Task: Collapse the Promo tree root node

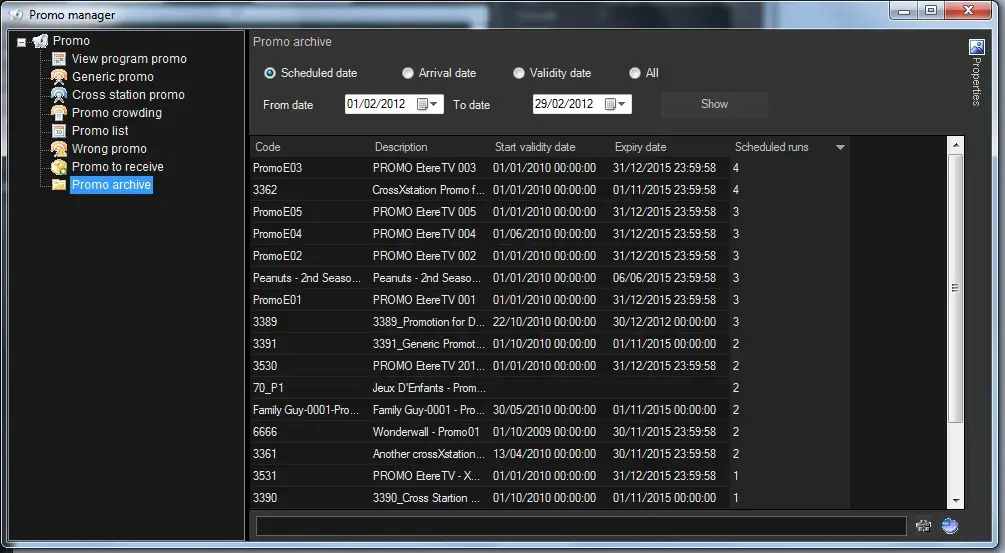Action: pyautogui.click(x=22, y=42)
